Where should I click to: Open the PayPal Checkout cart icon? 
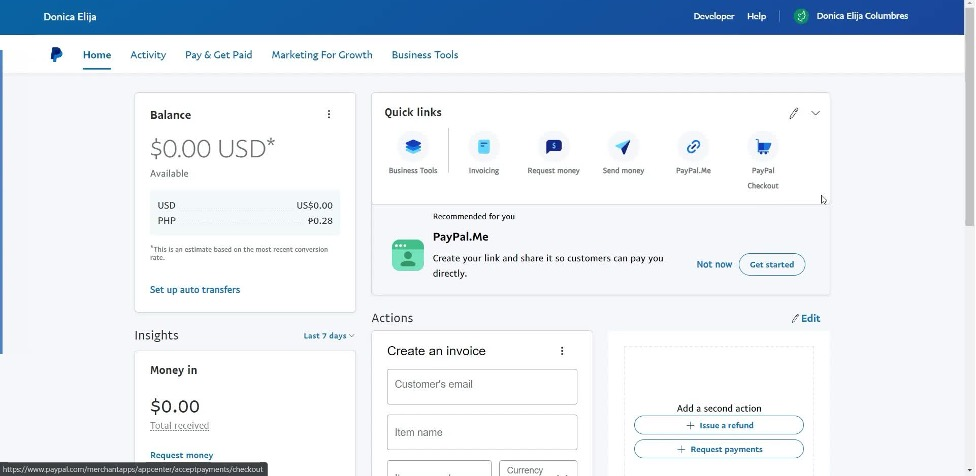coord(763,147)
